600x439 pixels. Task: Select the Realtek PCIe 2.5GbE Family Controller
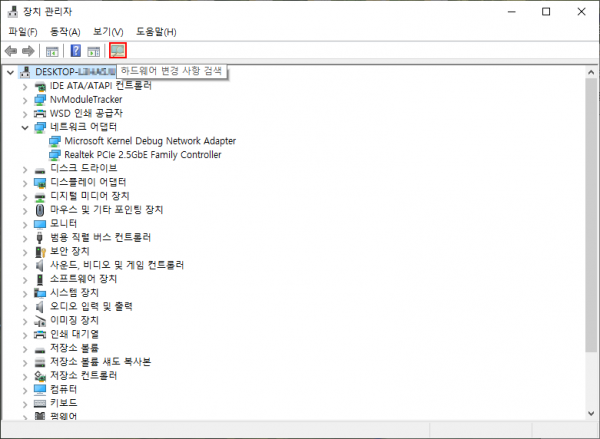coord(142,155)
